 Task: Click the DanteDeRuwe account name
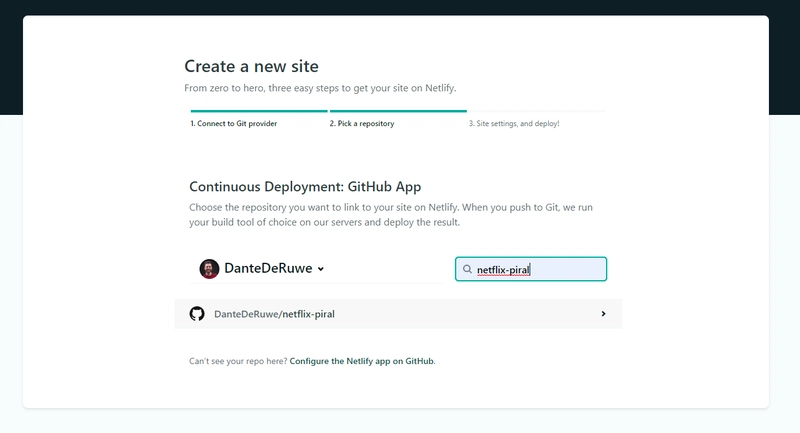pyautogui.click(x=268, y=268)
